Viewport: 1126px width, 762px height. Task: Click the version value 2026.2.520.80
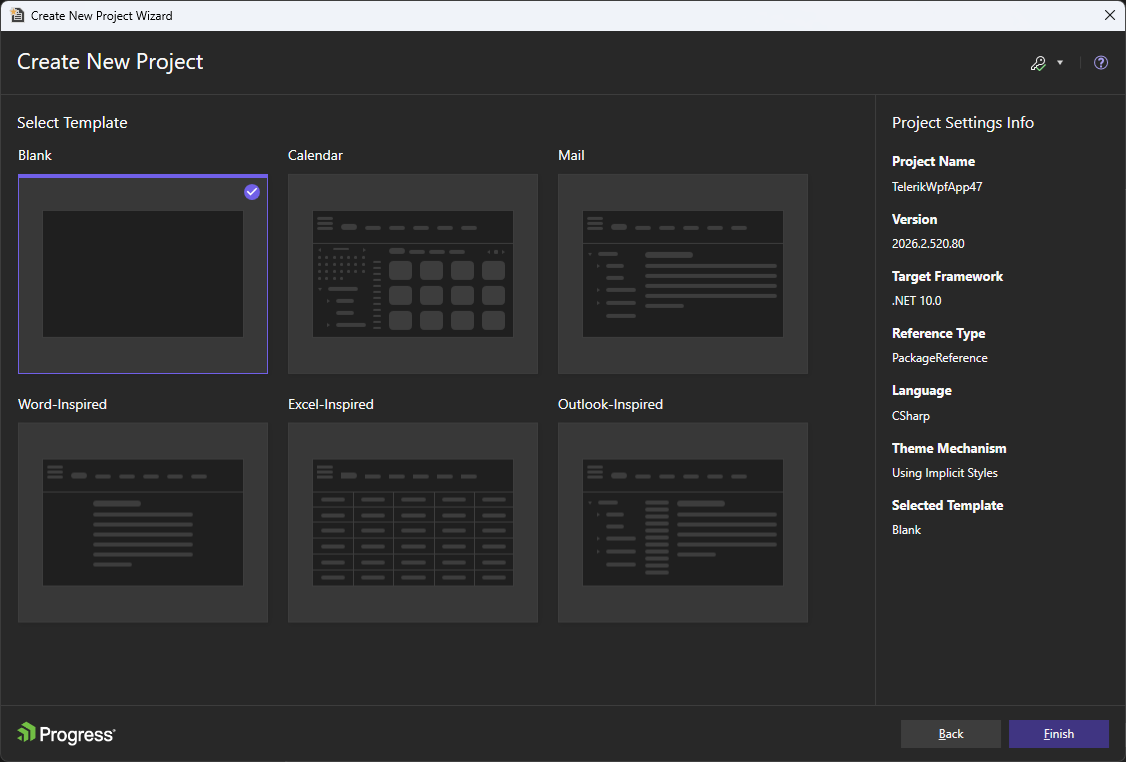coord(928,243)
